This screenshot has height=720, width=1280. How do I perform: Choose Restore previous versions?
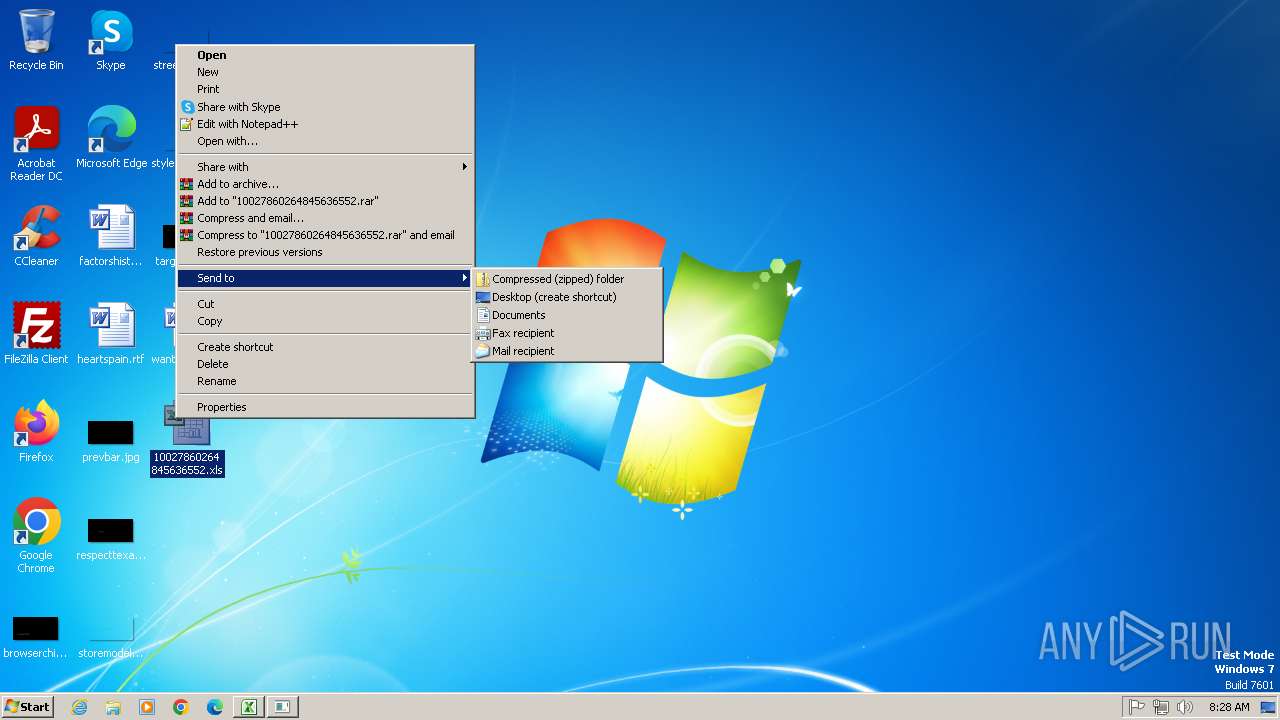(325, 252)
